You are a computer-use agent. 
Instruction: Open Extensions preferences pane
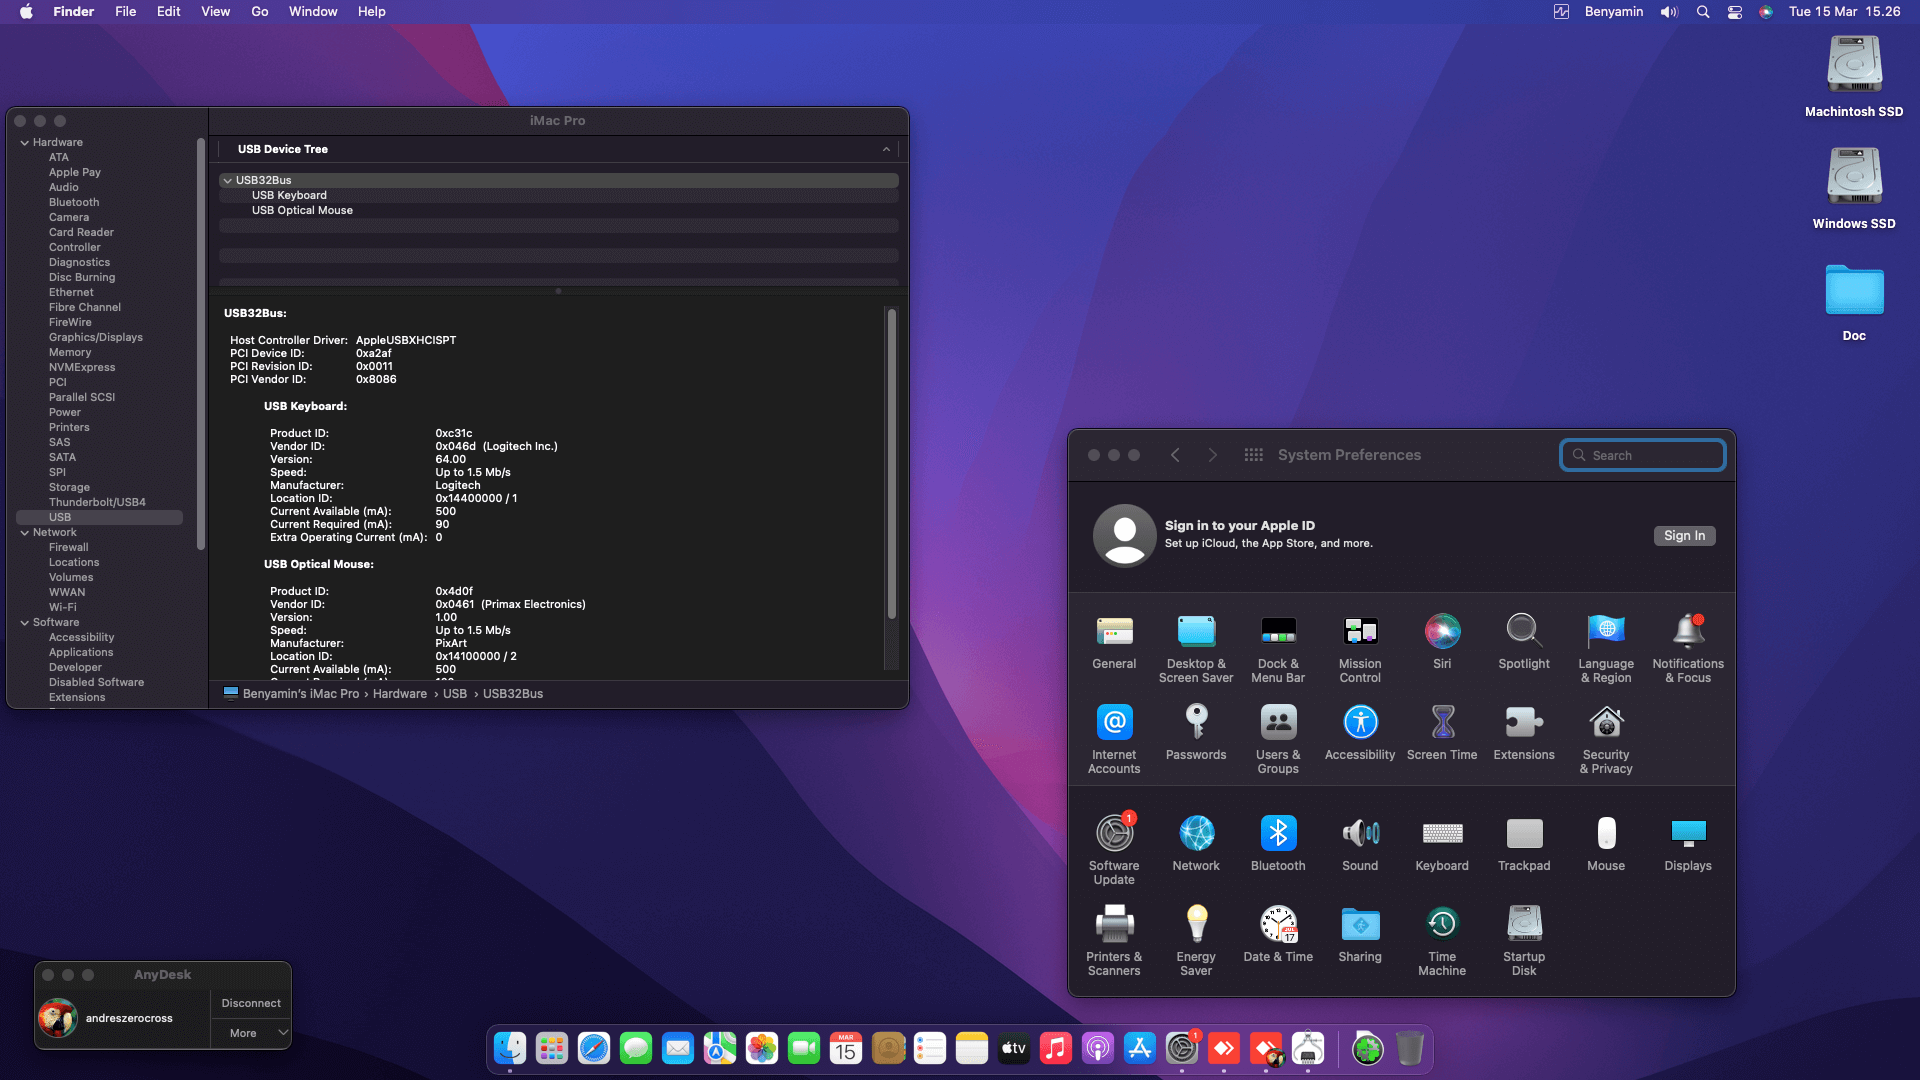pyautogui.click(x=1524, y=733)
